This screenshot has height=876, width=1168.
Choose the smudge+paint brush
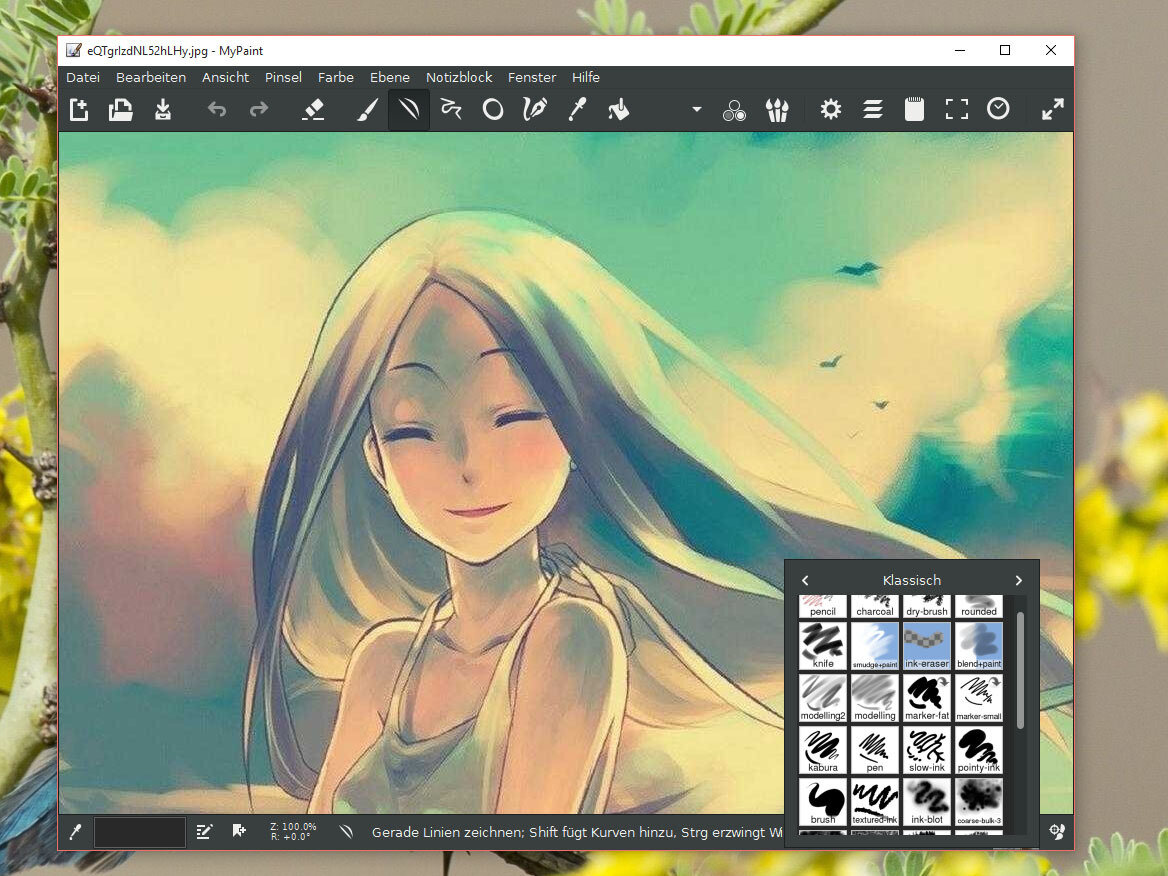875,646
